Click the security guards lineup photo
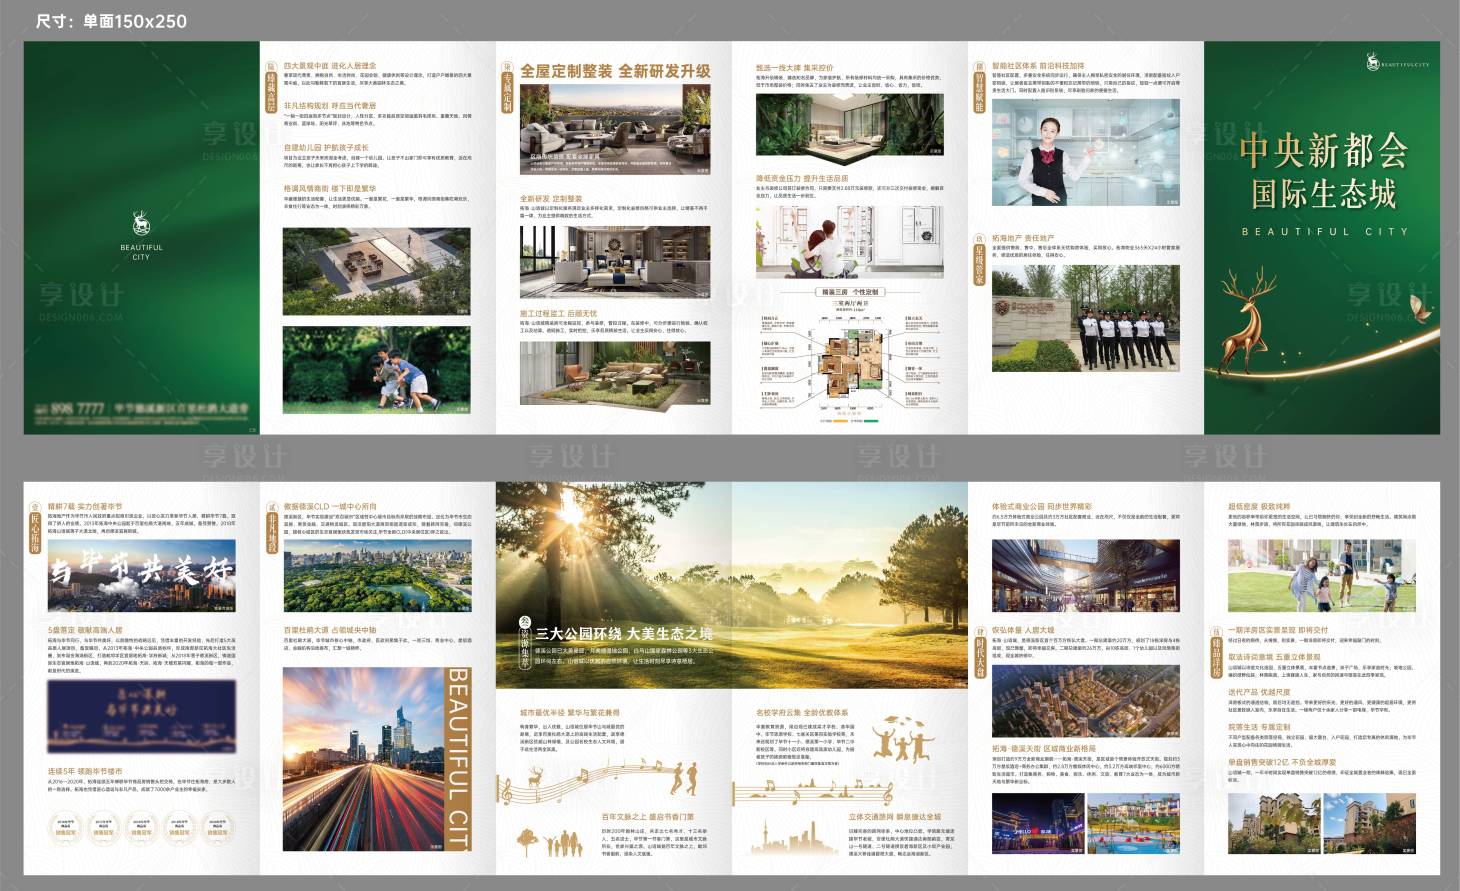1460x891 pixels. coord(1085,316)
